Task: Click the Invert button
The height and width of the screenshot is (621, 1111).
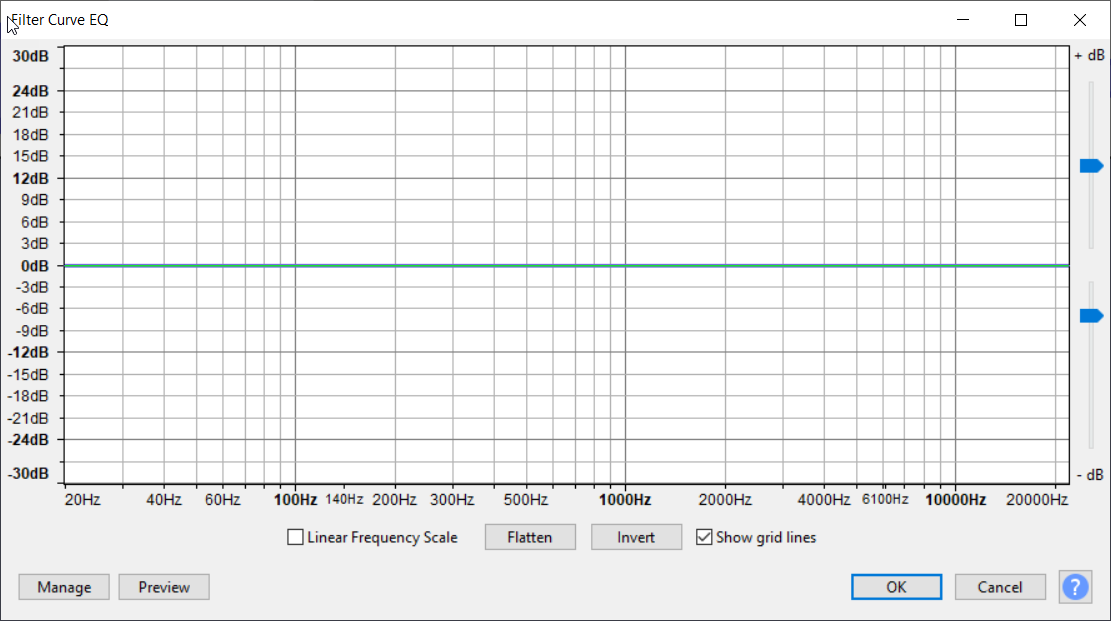Action: [x=636, y=537]
